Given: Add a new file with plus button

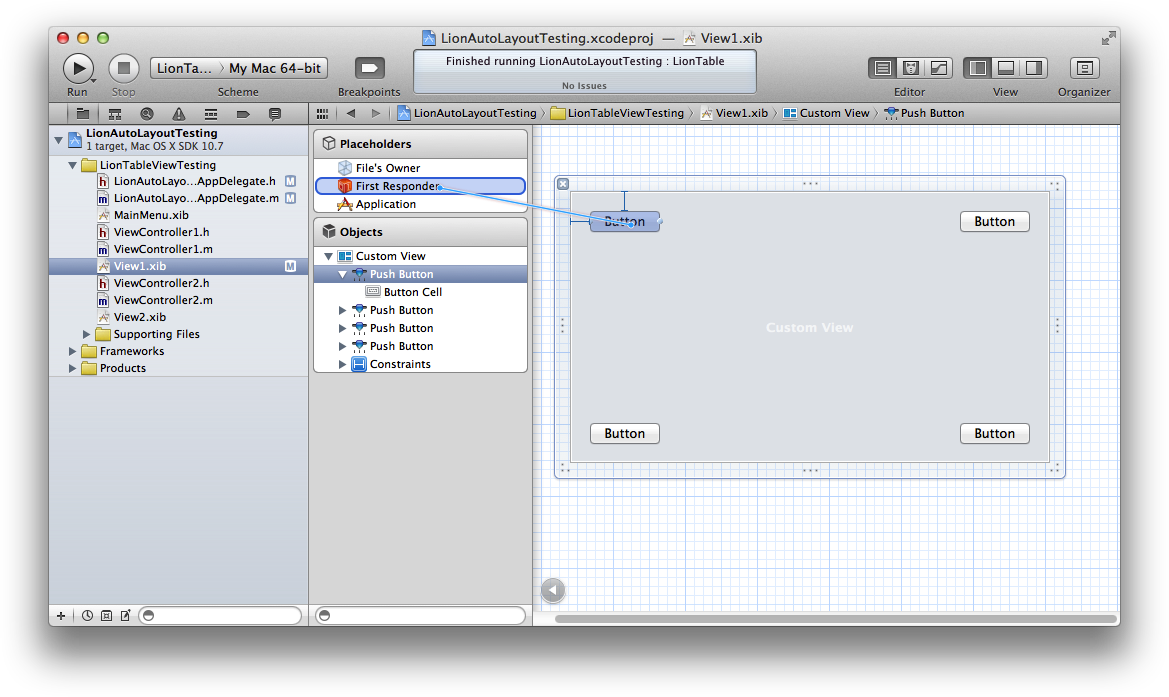Looking at the screenshot, I should (61, 616).
